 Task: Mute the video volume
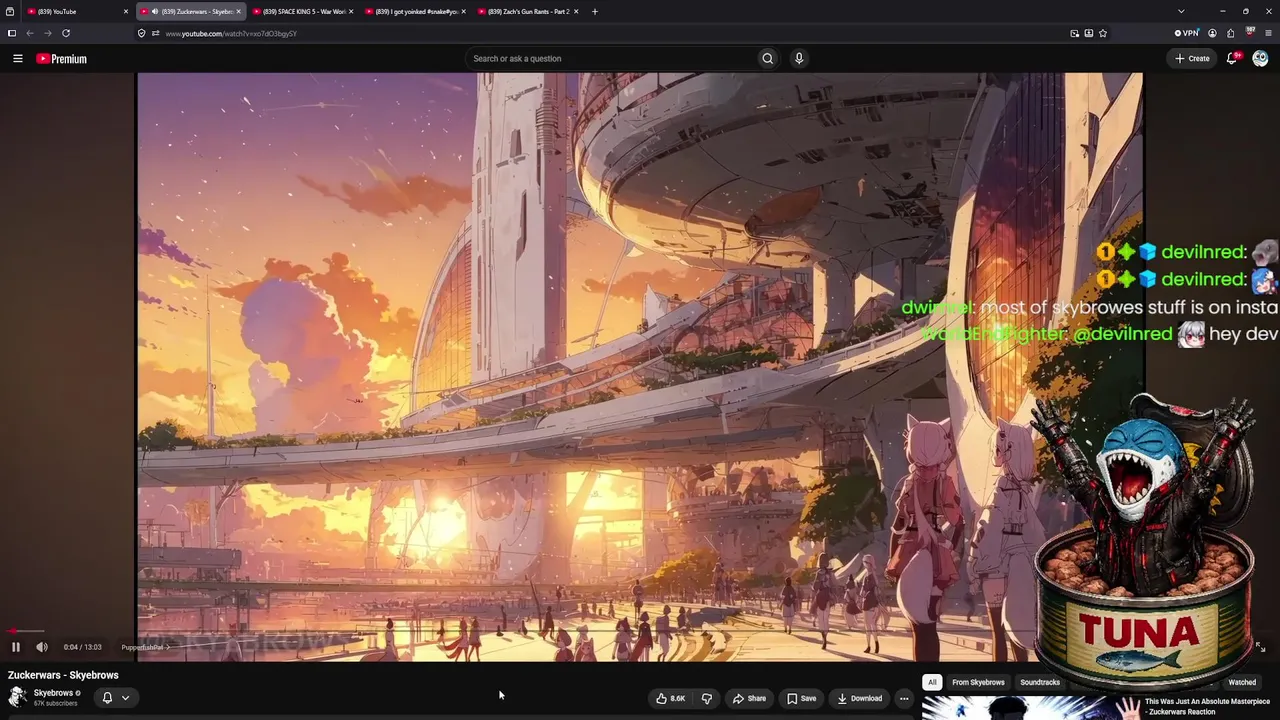pyautogui.click(x=42, y=647)
